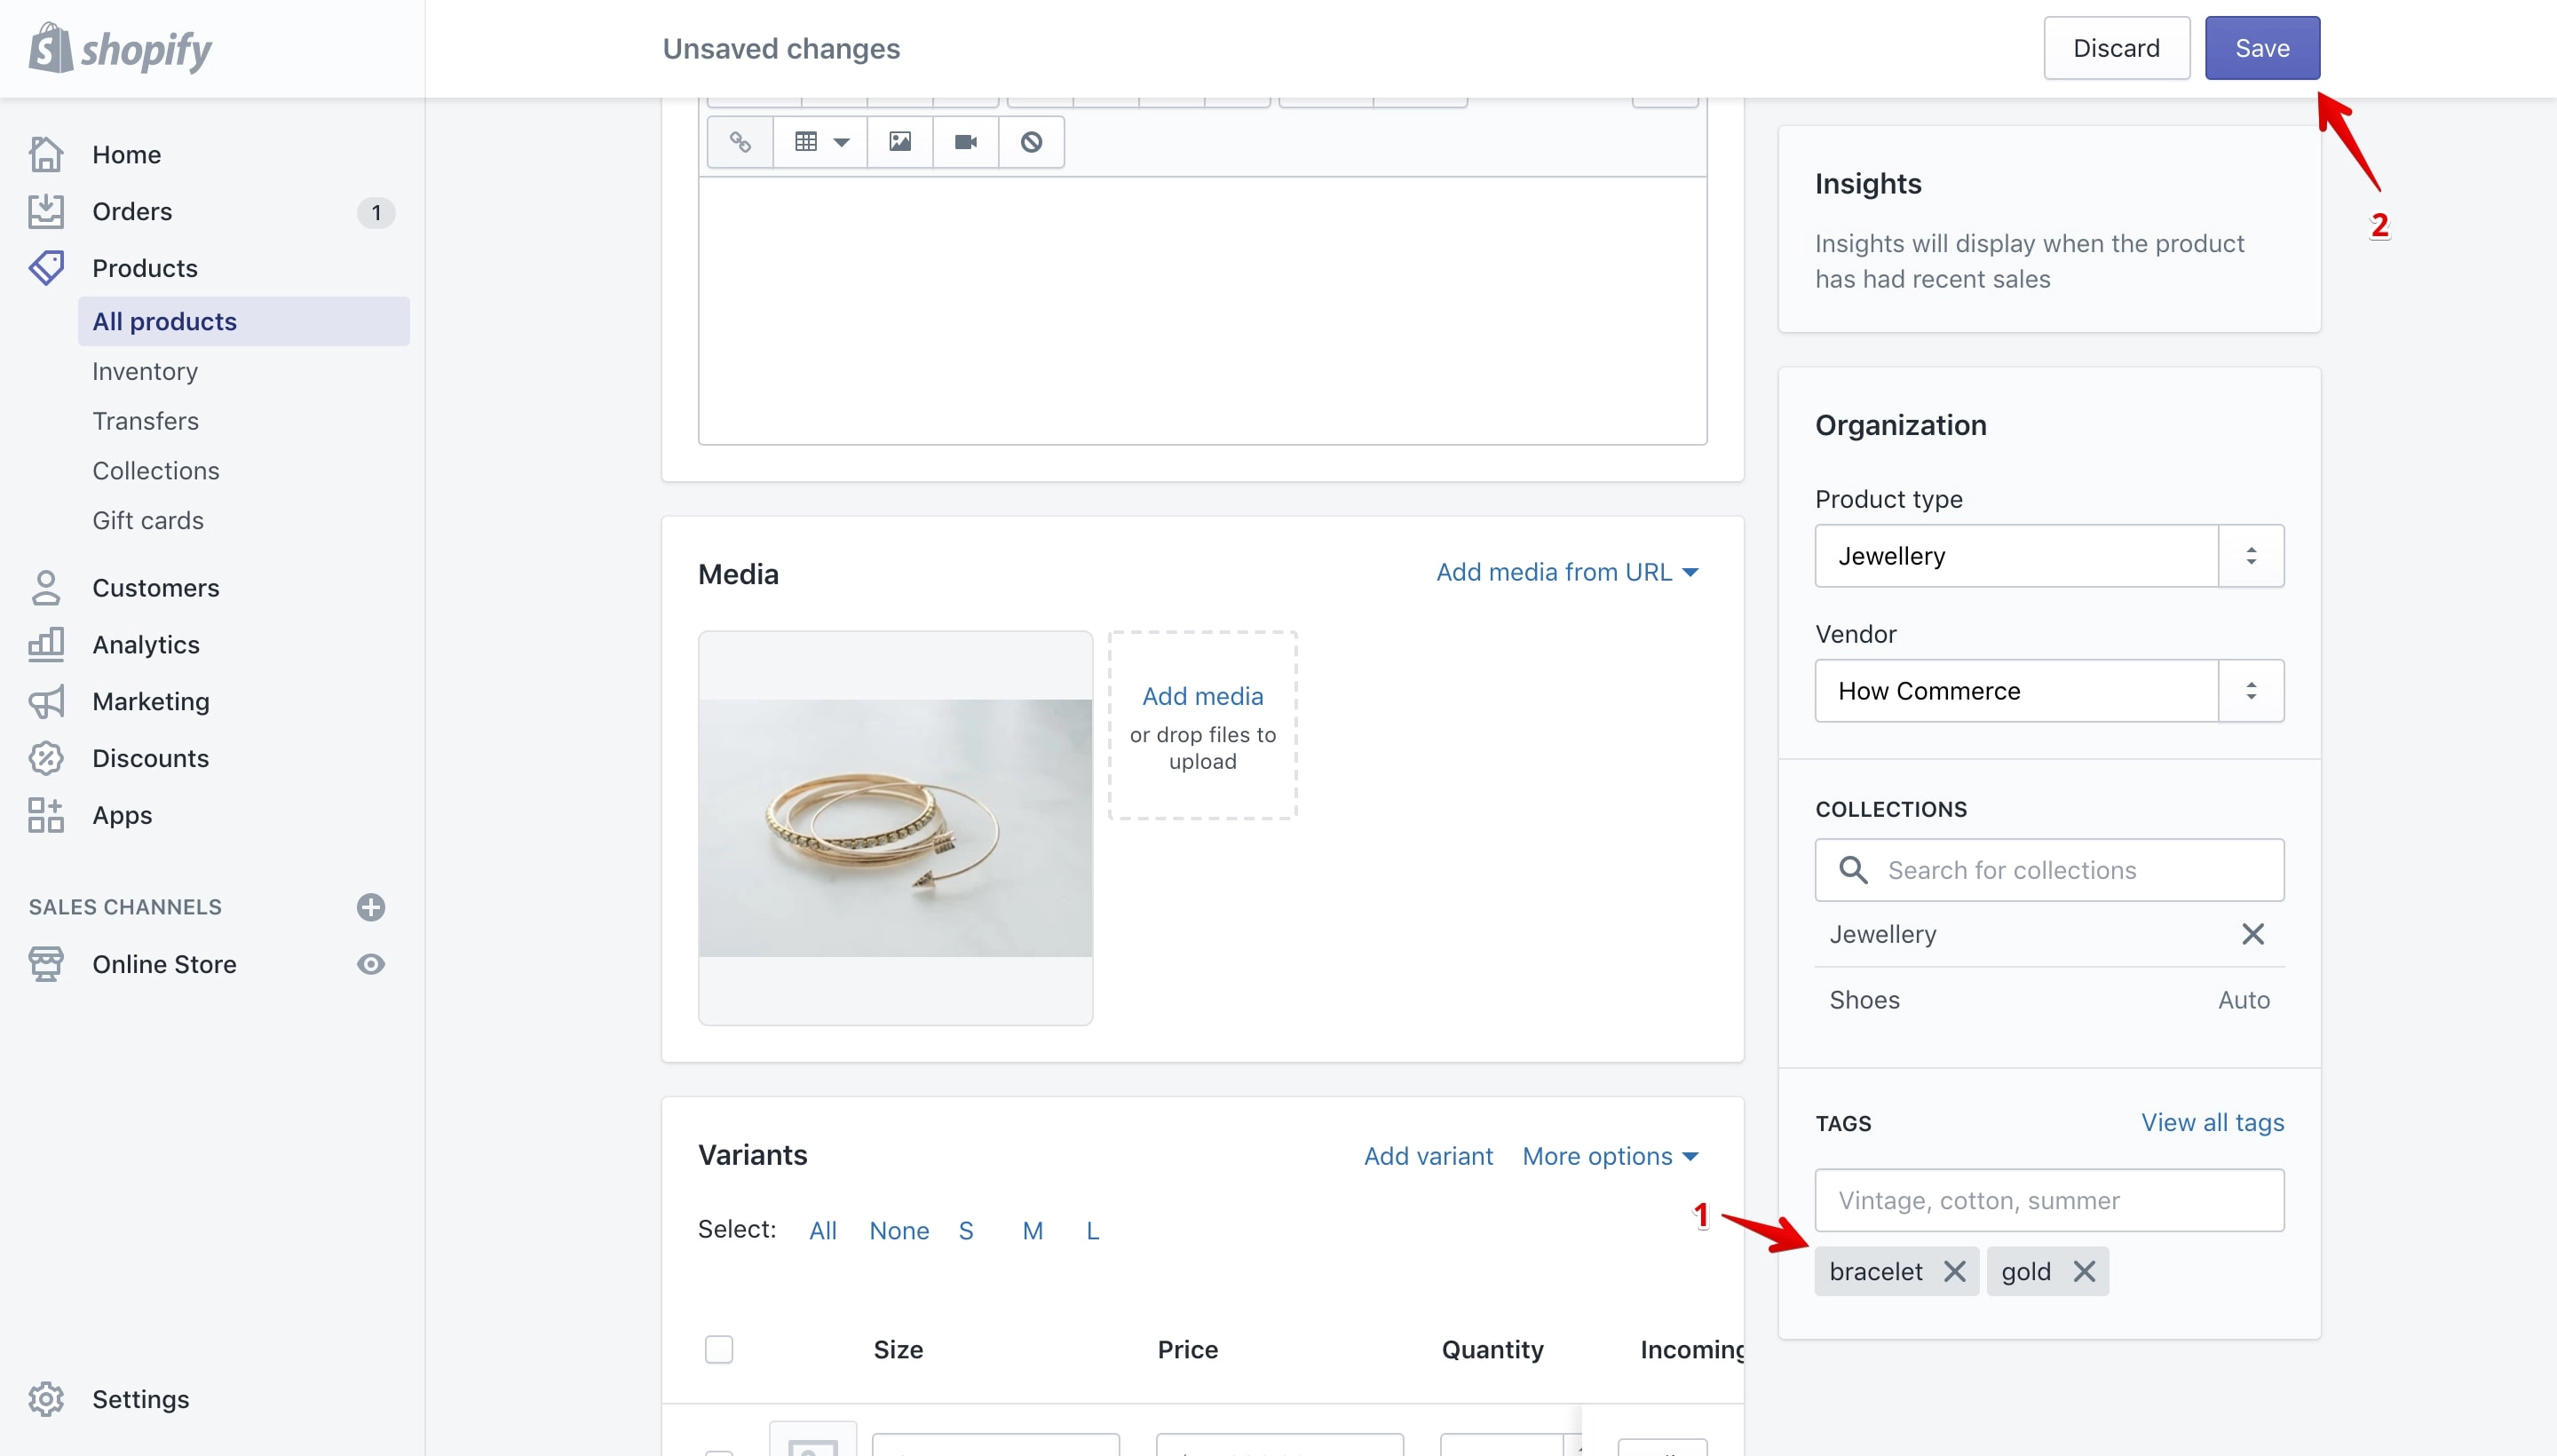Click the Discounts badge icon
The image size is (2557, 1456).
point(46,758)
